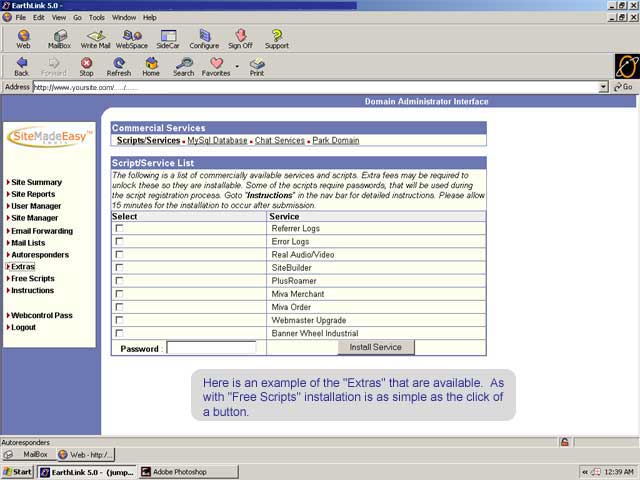
Task: Tick the Miva Merchant checkbox
Action: tap(120, 294)
